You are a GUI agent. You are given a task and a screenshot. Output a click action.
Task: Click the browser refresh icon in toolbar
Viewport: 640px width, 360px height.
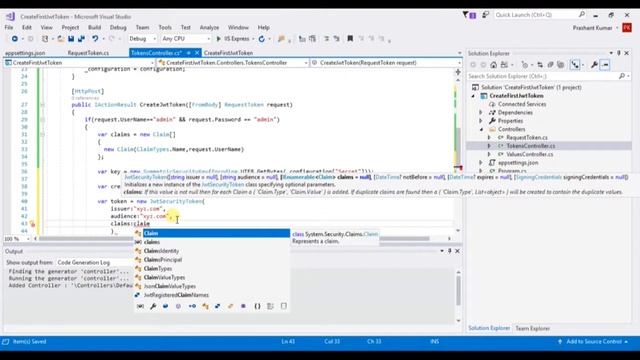pyautogui.click(x=262, y=39)
